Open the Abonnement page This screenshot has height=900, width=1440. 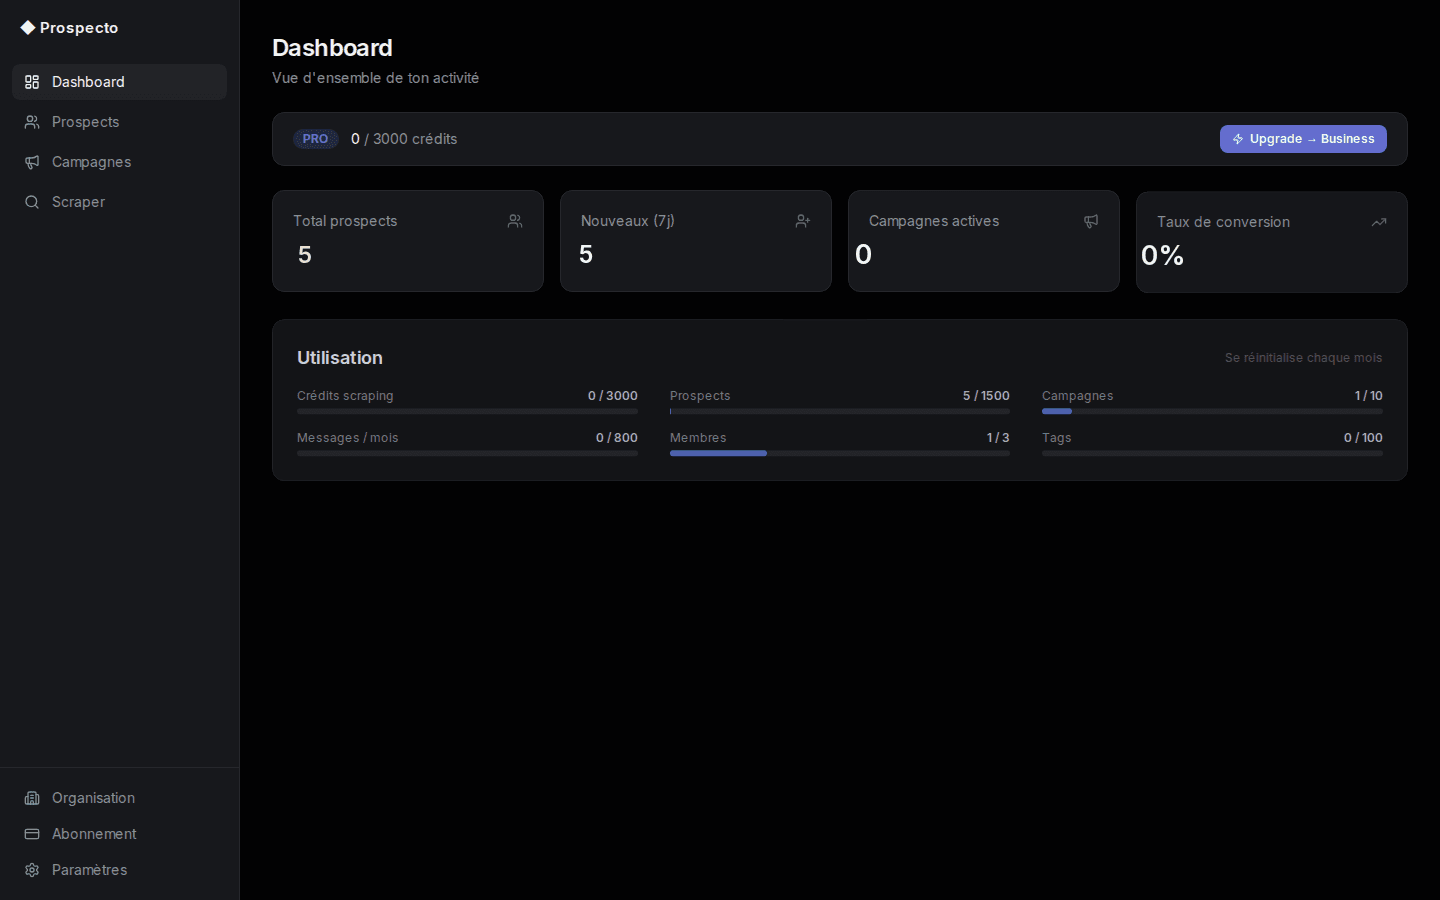pyautogui.click(x=119, y=834)
